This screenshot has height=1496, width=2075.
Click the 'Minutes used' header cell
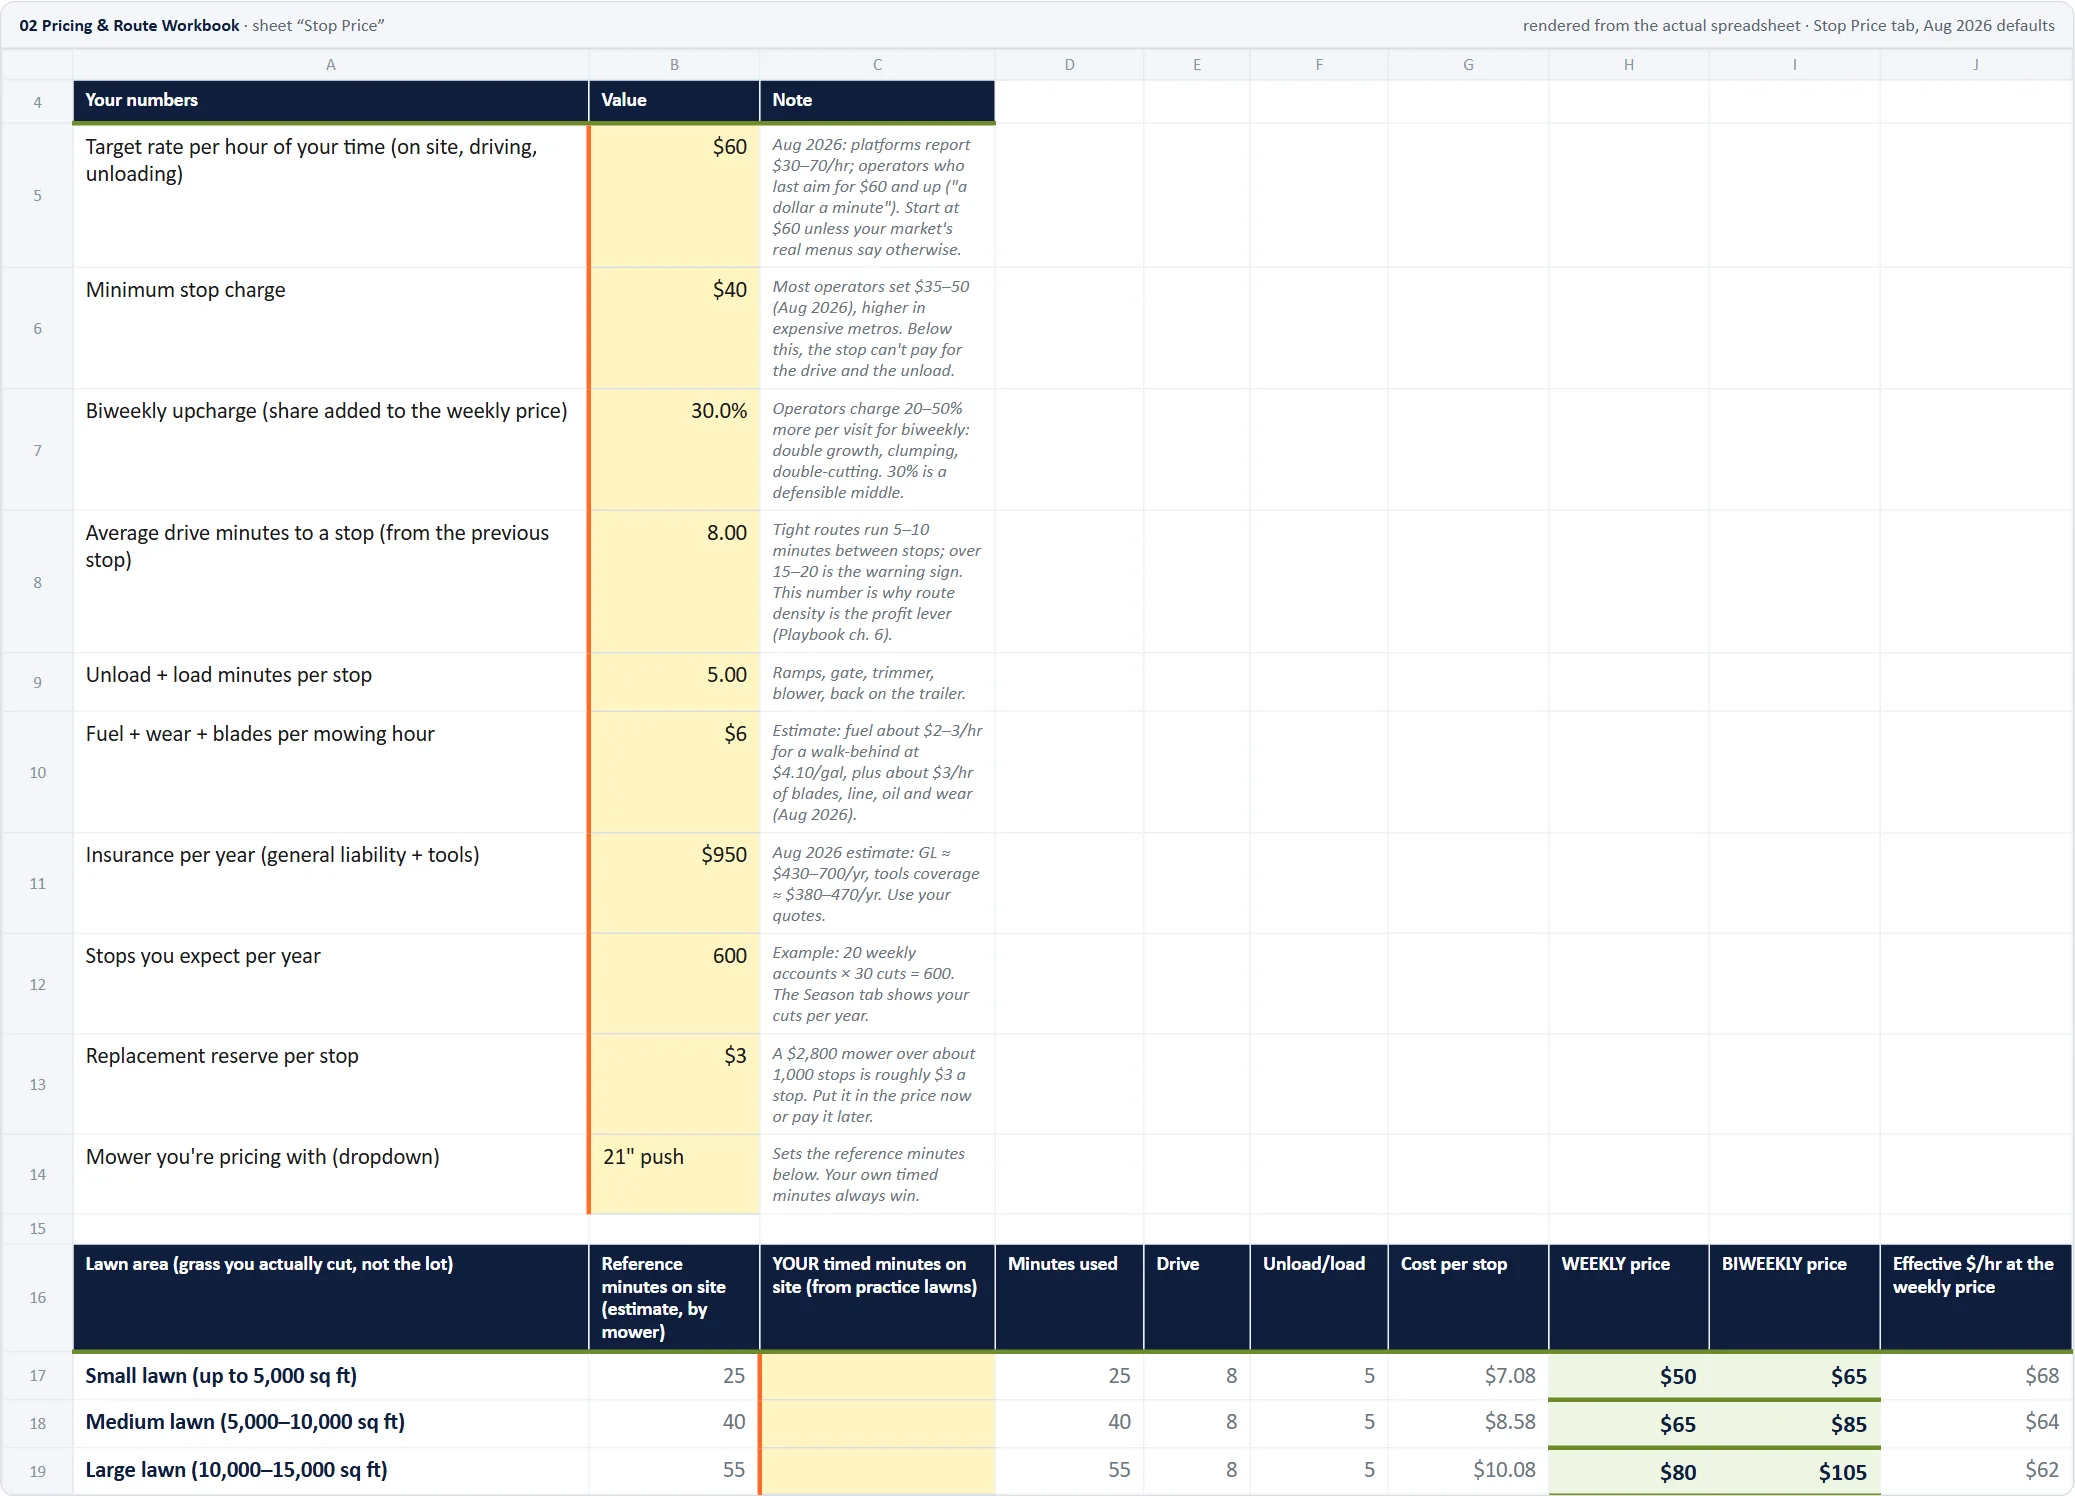coord(1069,1297)
